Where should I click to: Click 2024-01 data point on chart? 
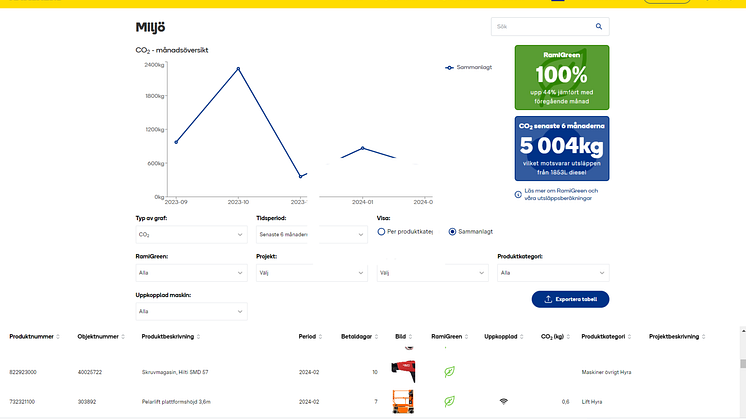[363, 148]
